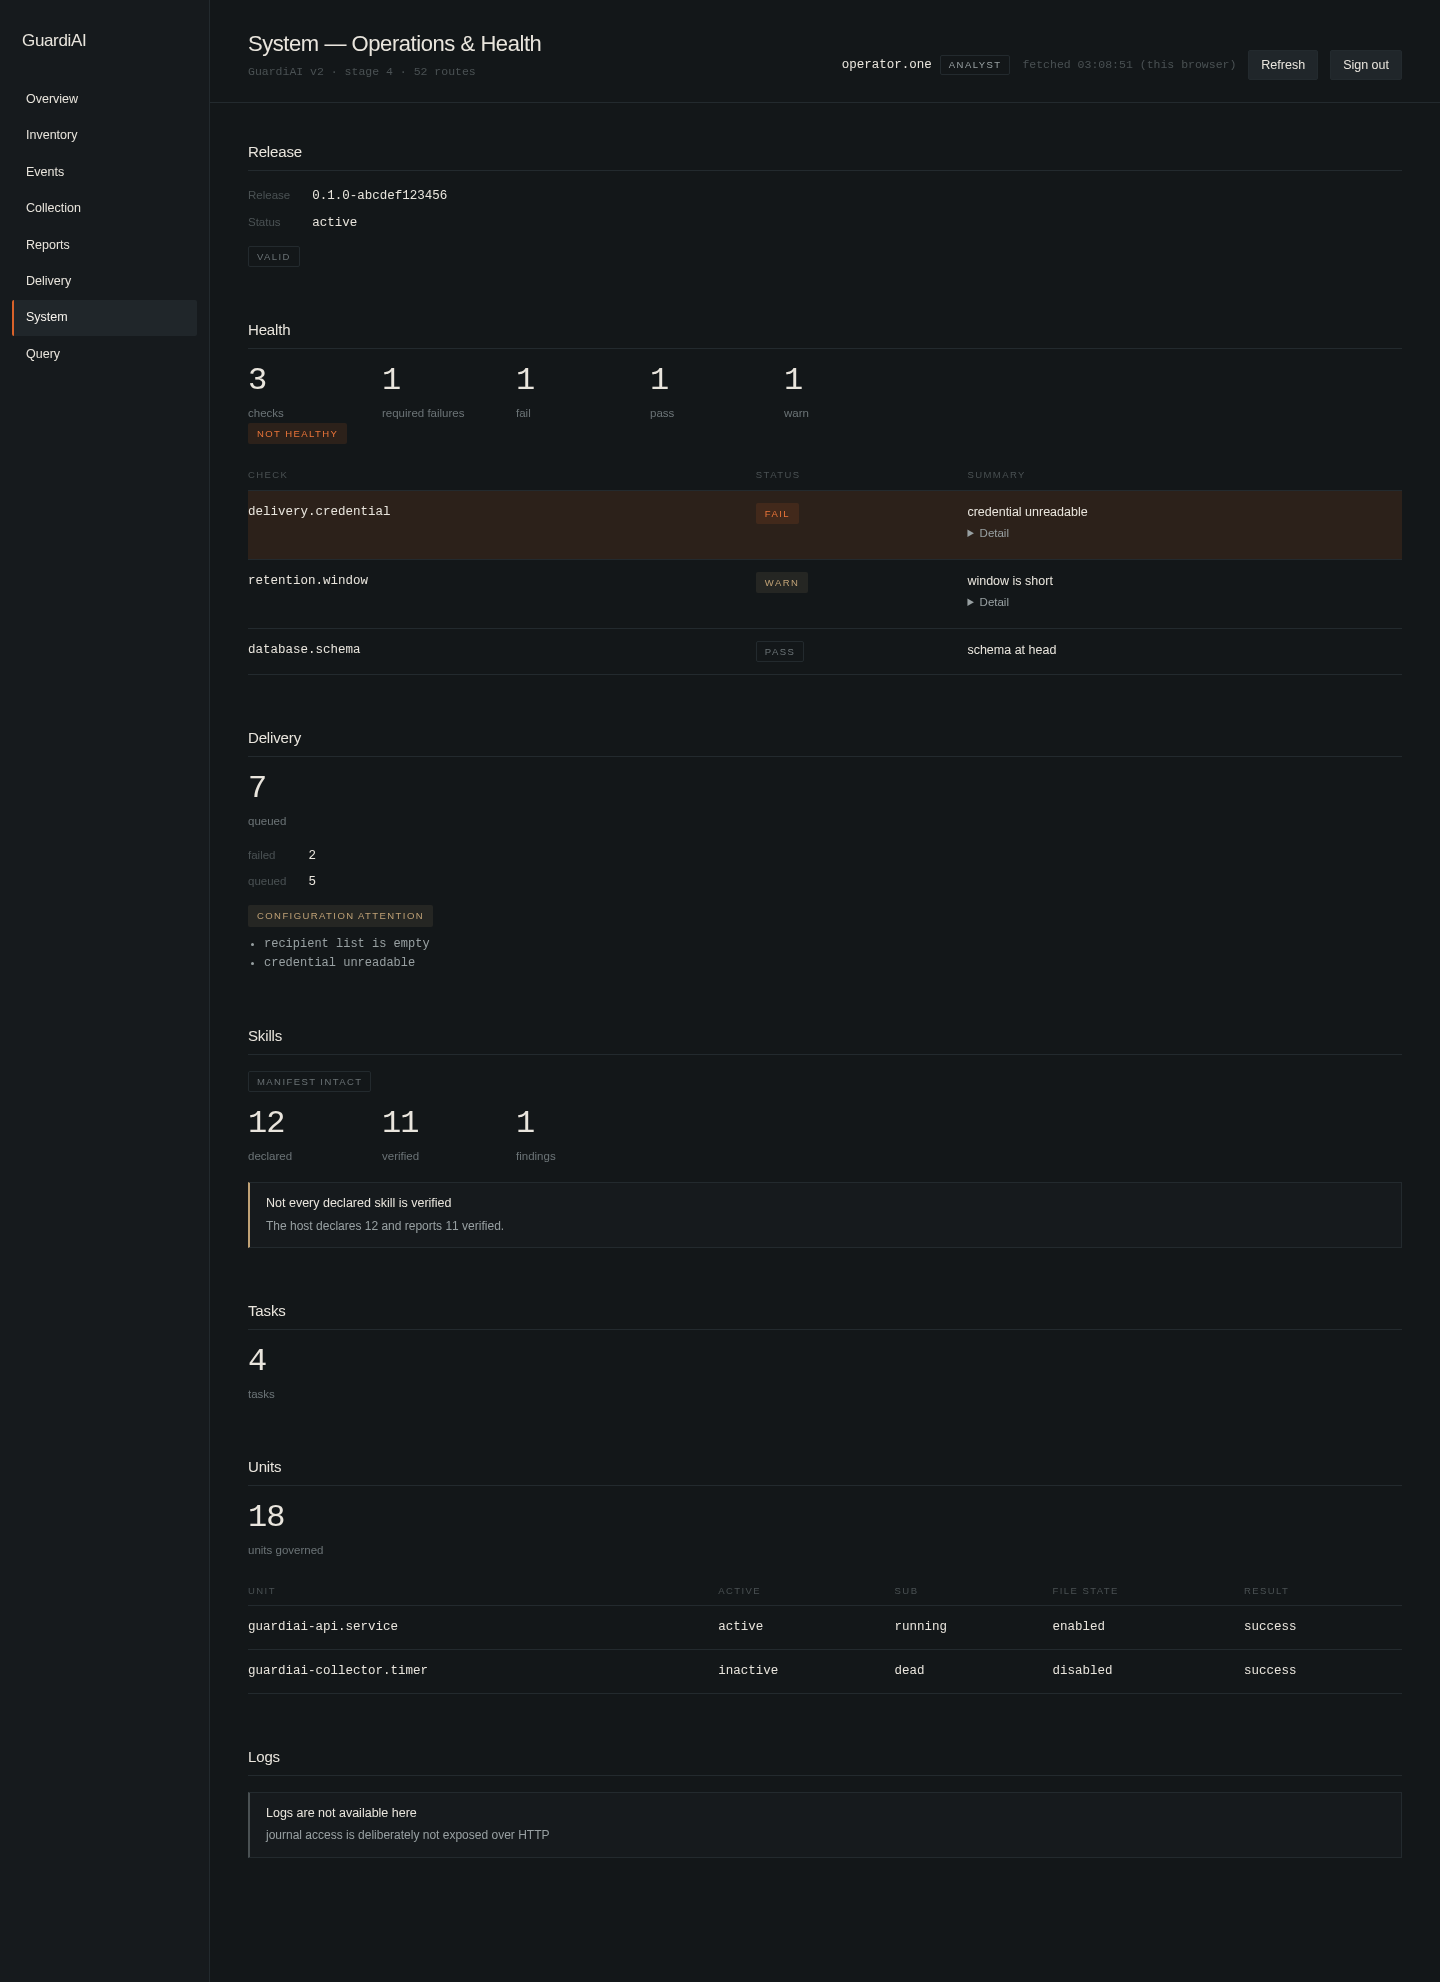Image resolution: width=1440 pixels, height=1982 pixels.
Task: Click the 'inactive' active state cell
Action: [x=748, y=1671]
